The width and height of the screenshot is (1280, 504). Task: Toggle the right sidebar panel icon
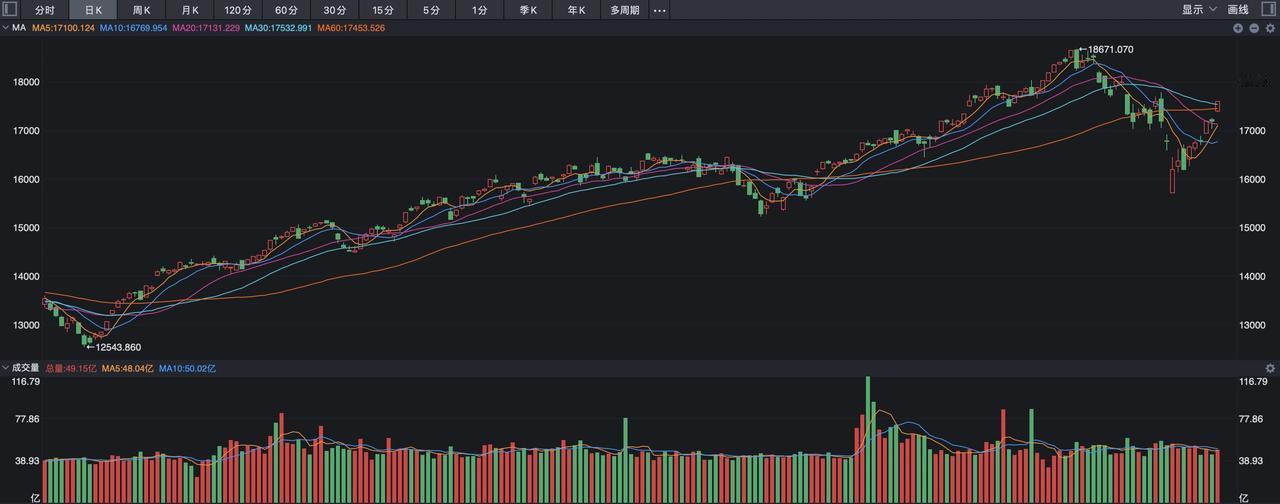click(x=1271, y=9)
